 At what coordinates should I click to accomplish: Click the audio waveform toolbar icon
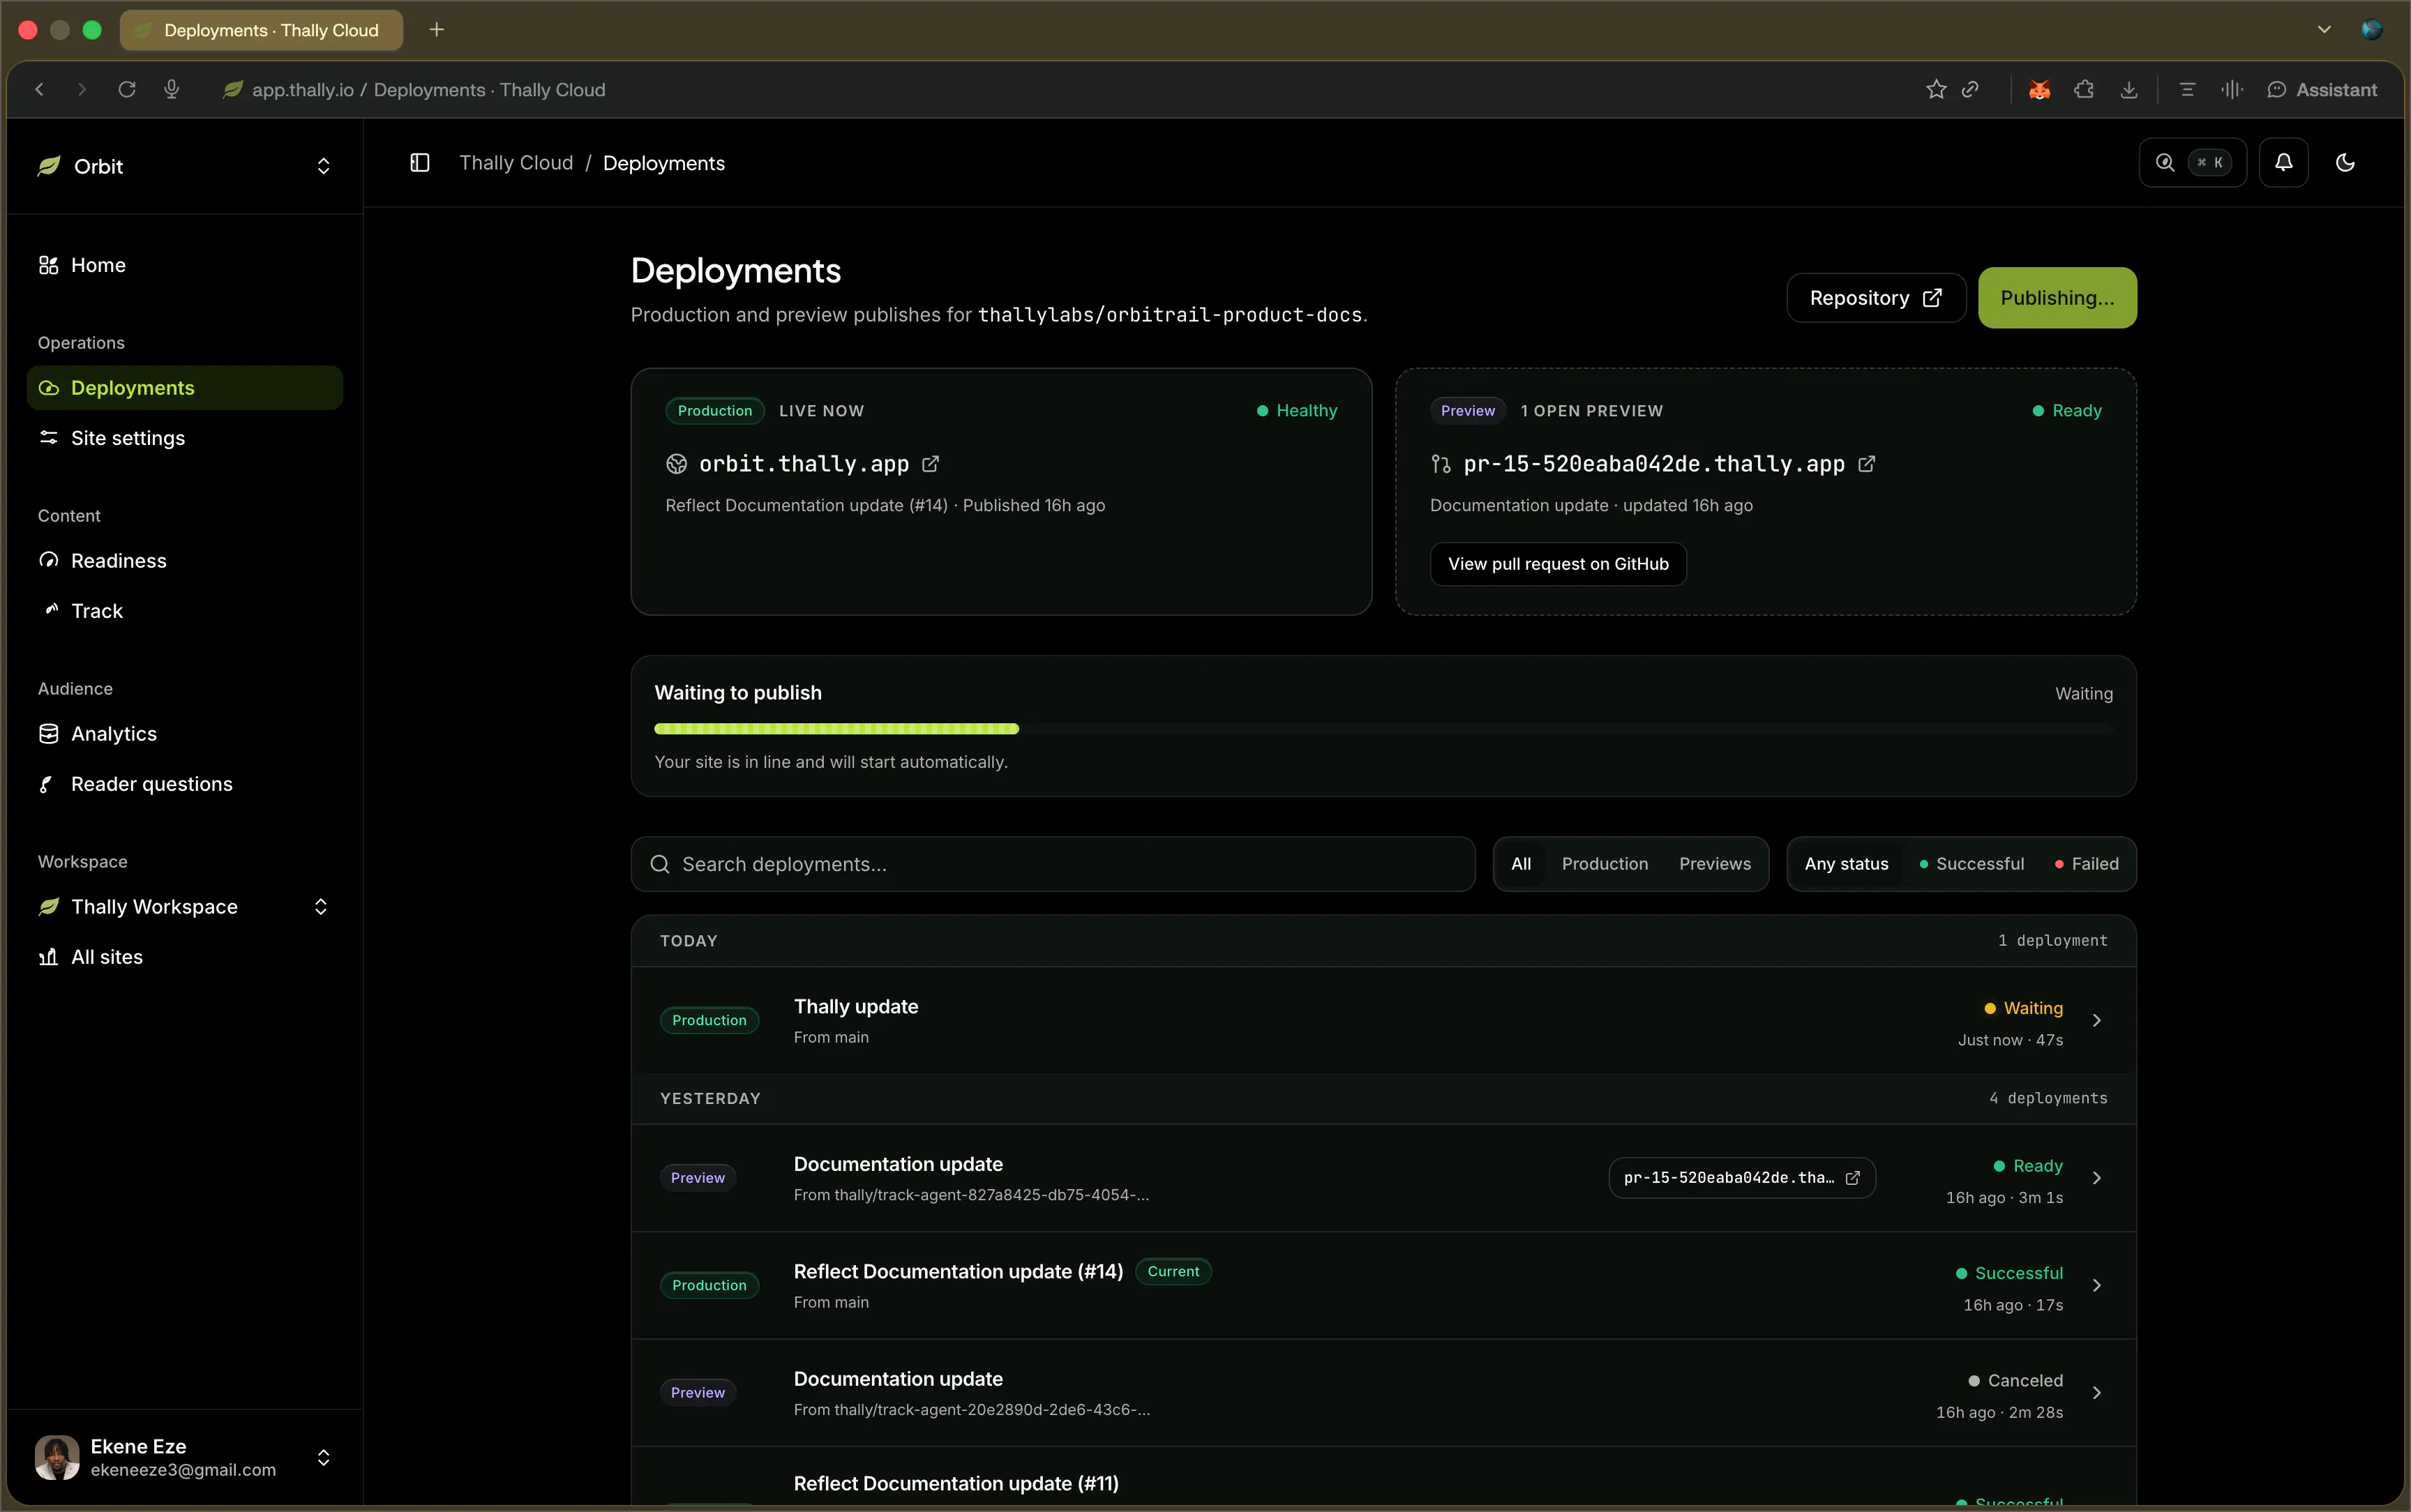(2231, 89)
